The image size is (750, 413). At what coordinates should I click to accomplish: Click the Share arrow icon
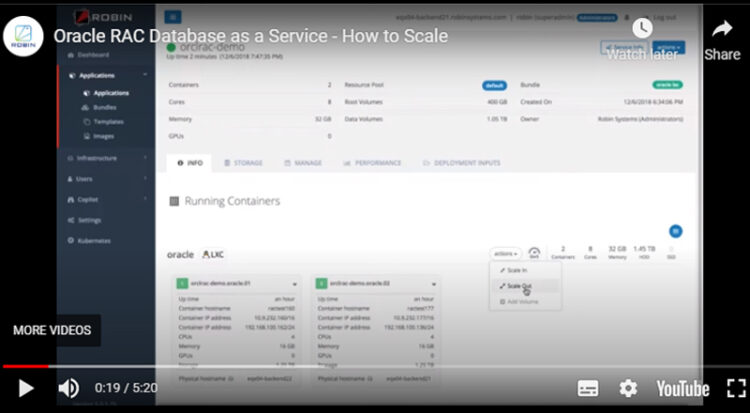coord(722,29)
